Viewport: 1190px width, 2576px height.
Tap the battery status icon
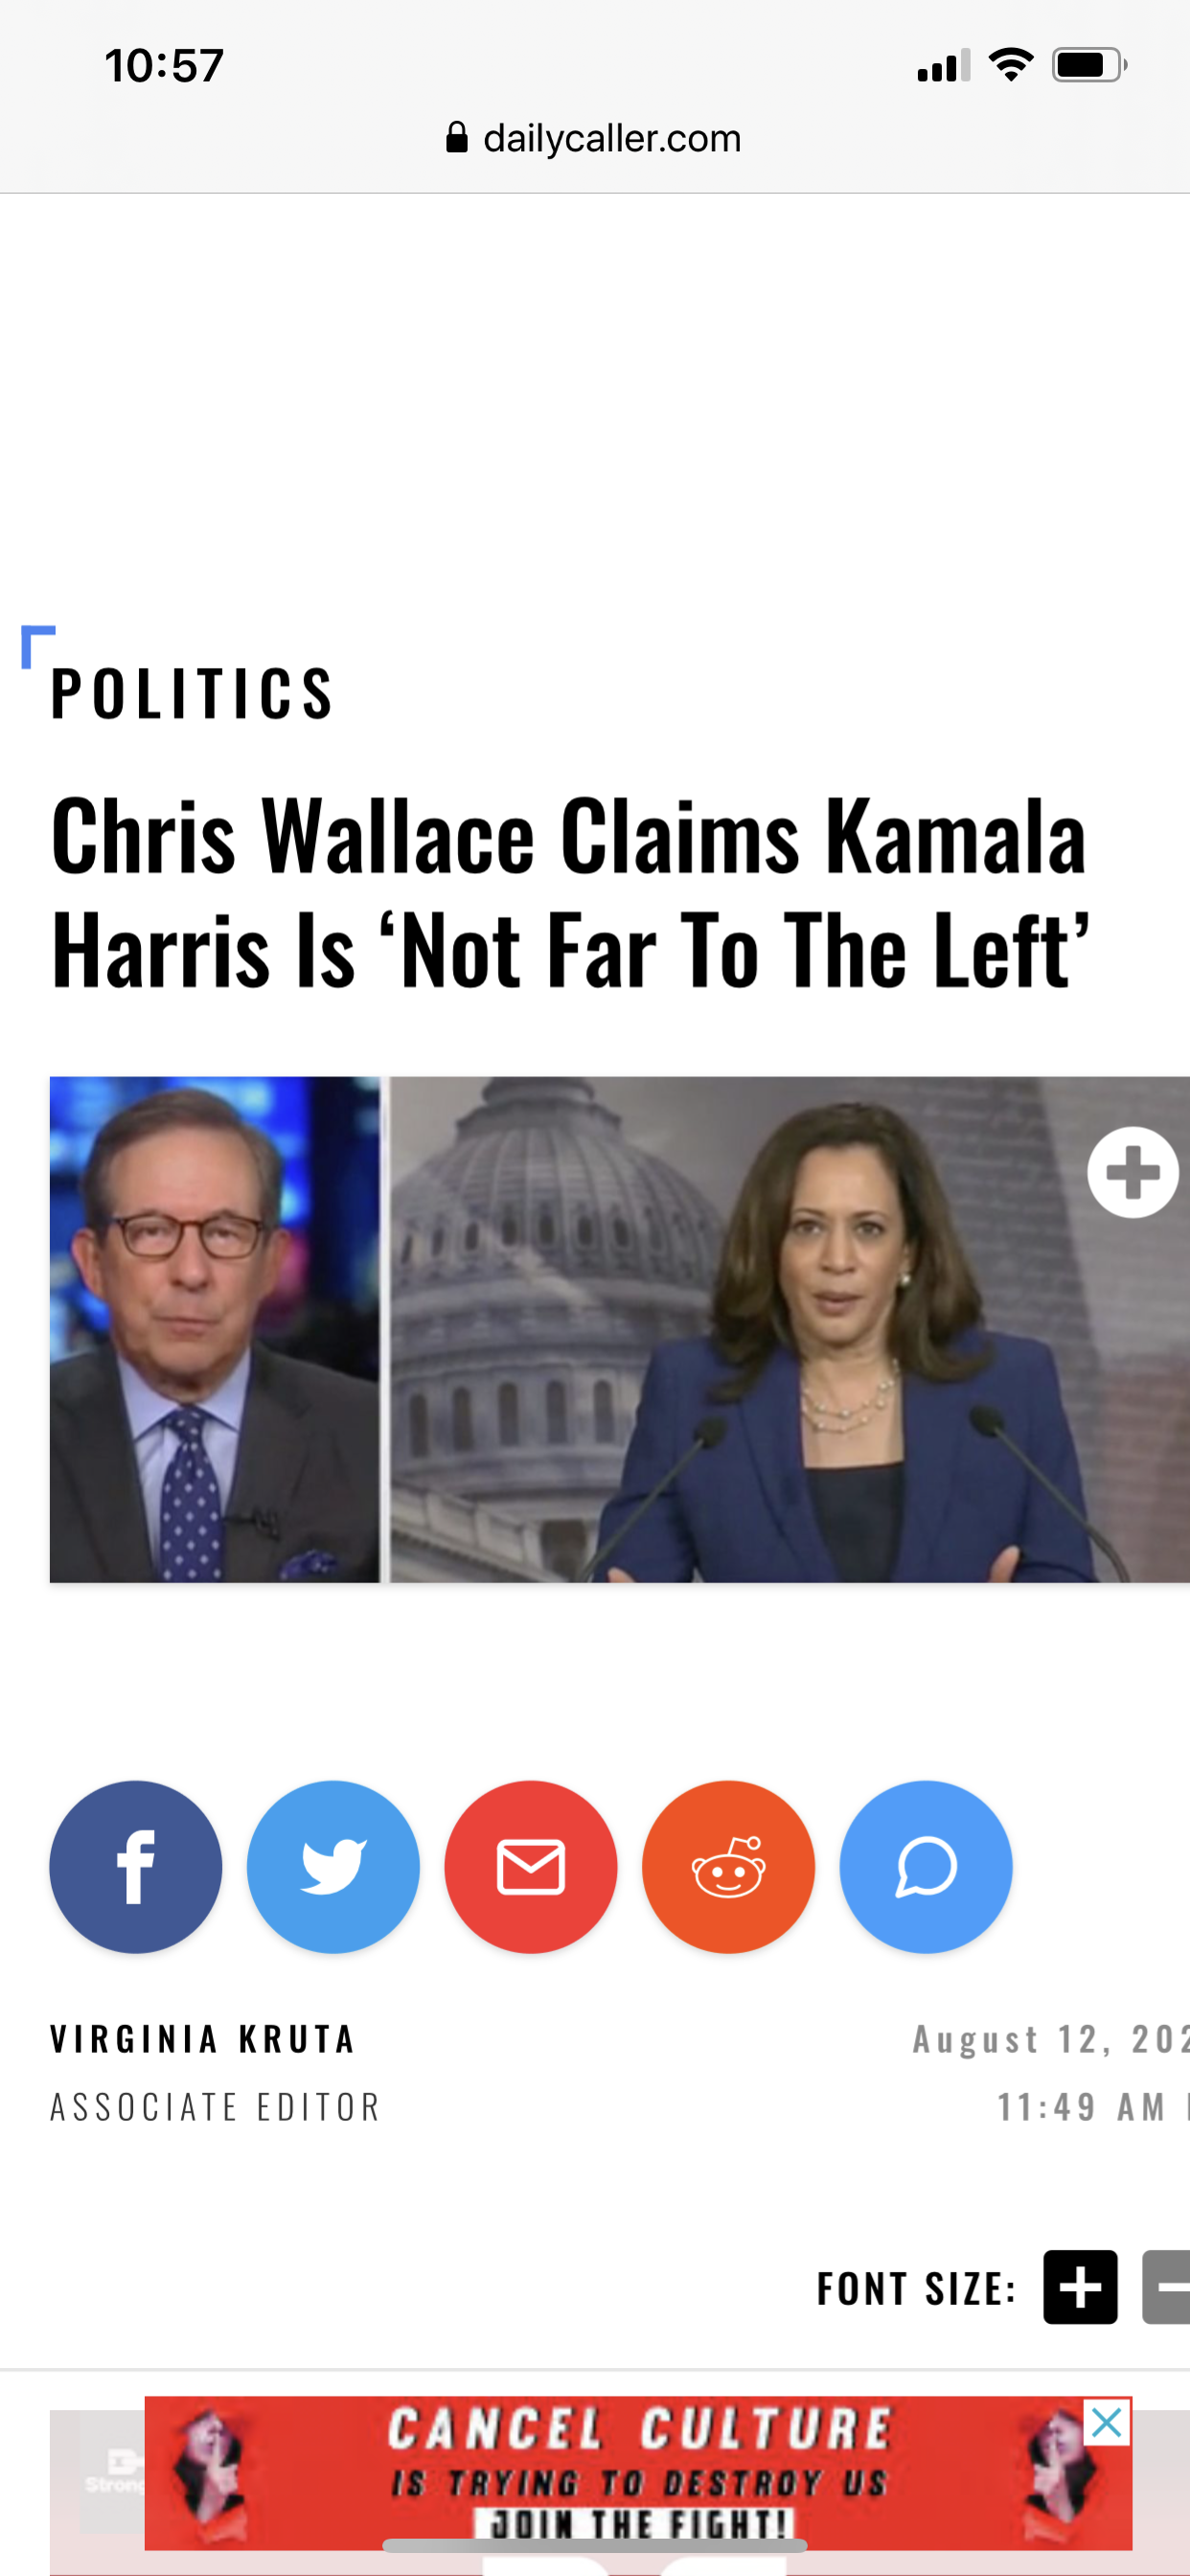point(1089,65)
